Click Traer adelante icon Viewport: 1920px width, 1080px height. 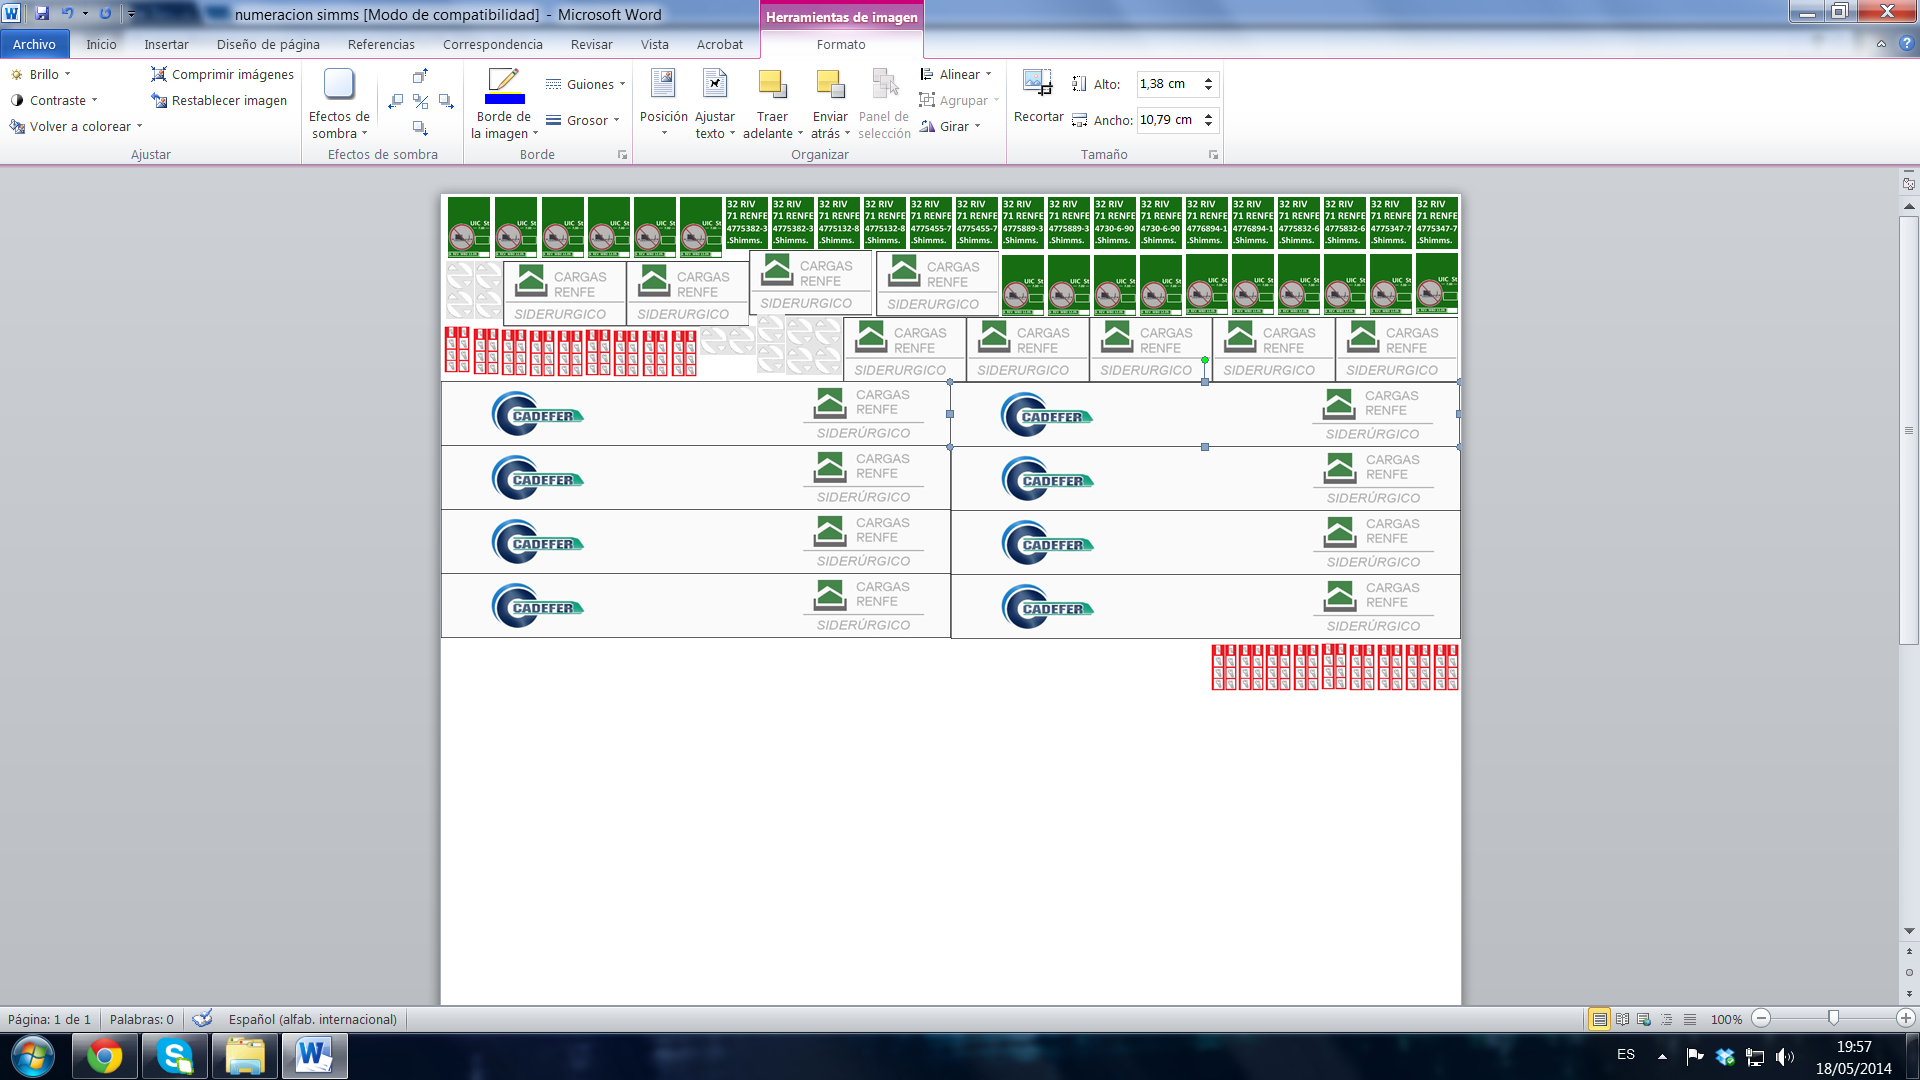[772, 86]
